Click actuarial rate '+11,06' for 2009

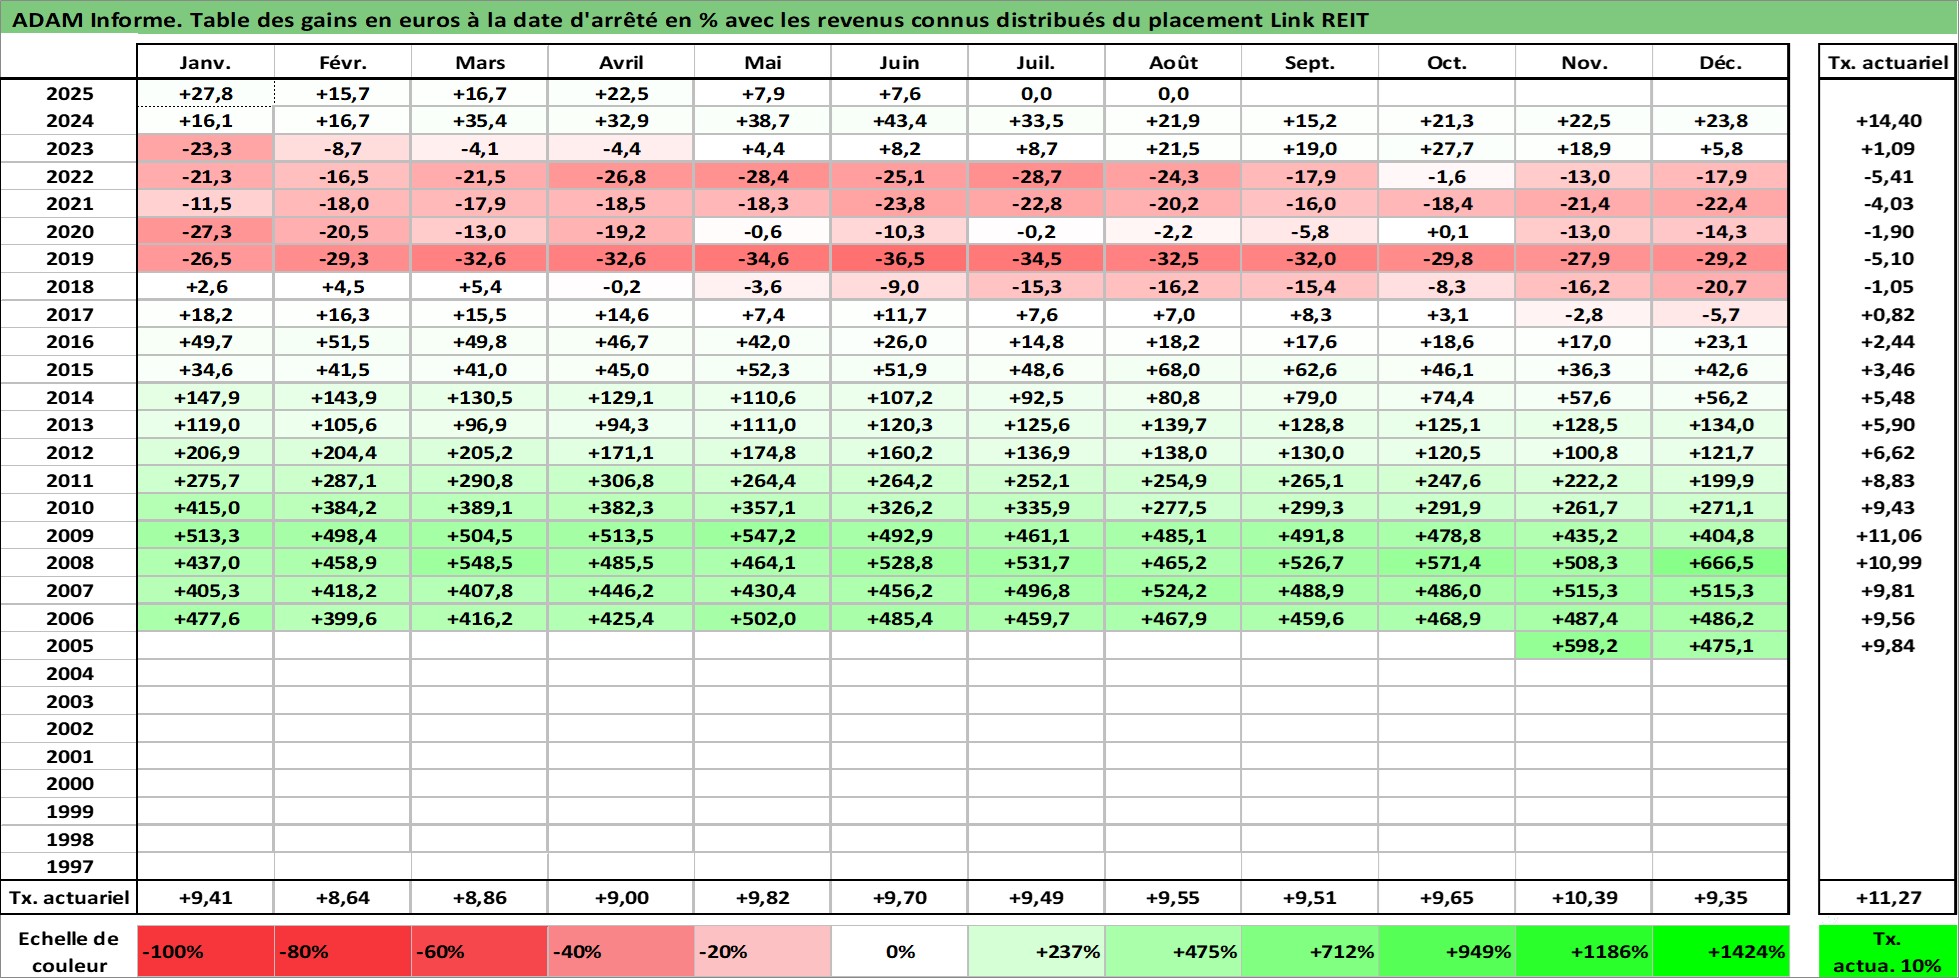point(1887,535)
